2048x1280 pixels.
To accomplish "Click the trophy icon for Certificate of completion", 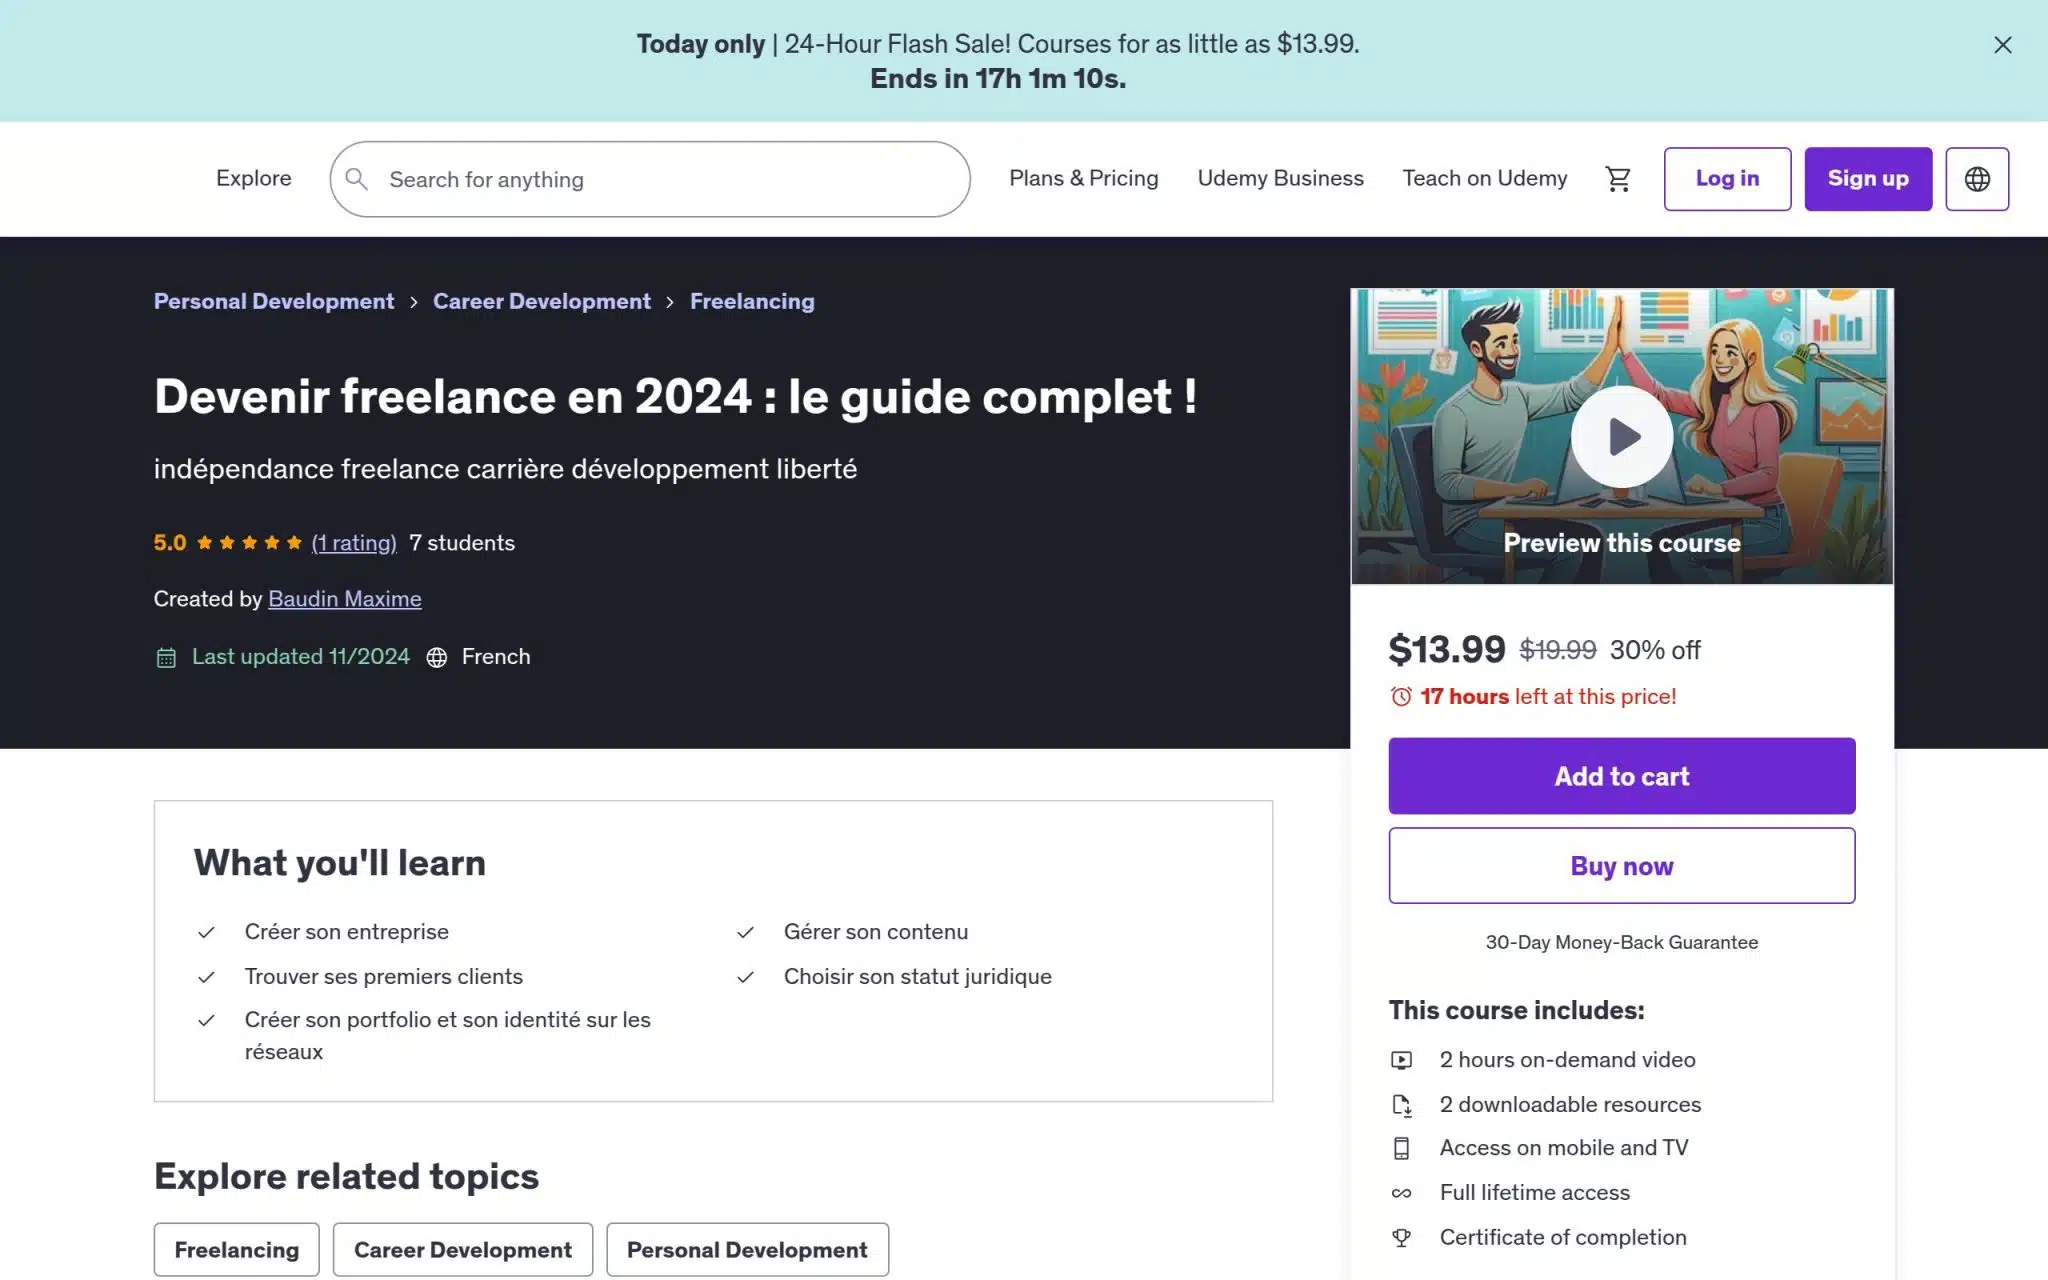I will click(x=1402, y=1237).
